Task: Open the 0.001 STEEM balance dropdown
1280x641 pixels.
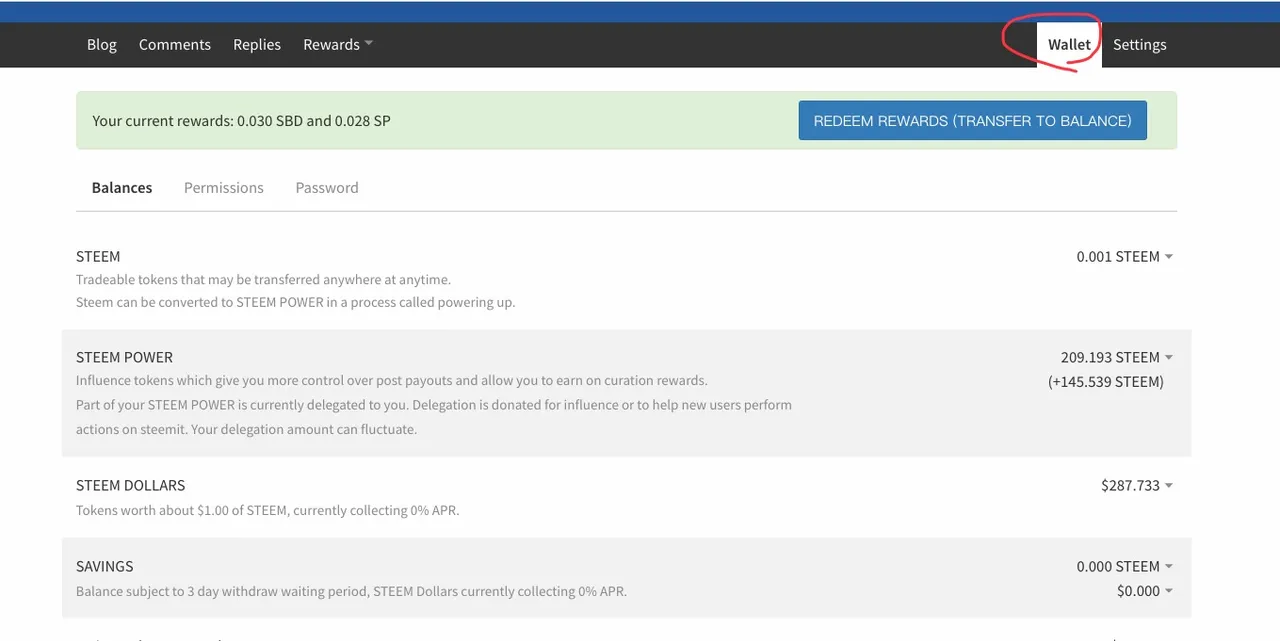Action: point(1124,256)
